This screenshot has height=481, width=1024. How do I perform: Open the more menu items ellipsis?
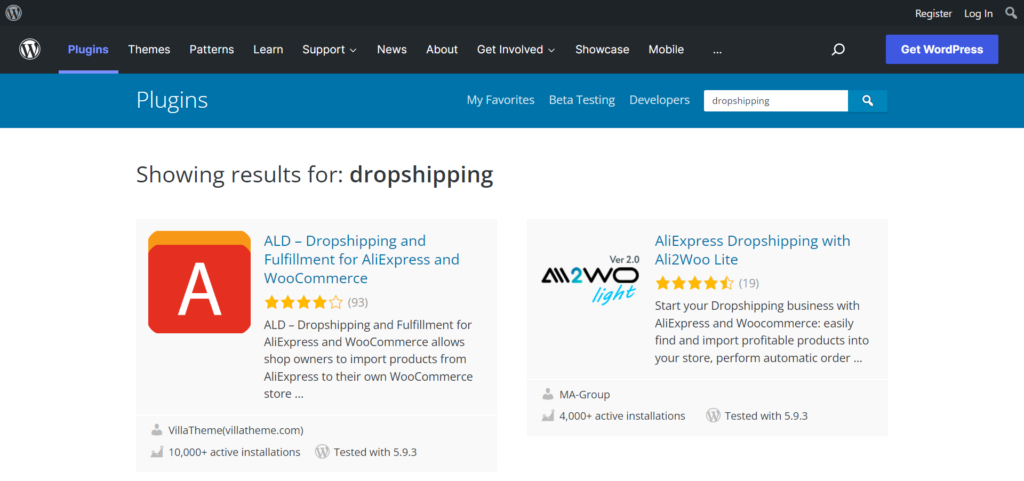(717, 50)
